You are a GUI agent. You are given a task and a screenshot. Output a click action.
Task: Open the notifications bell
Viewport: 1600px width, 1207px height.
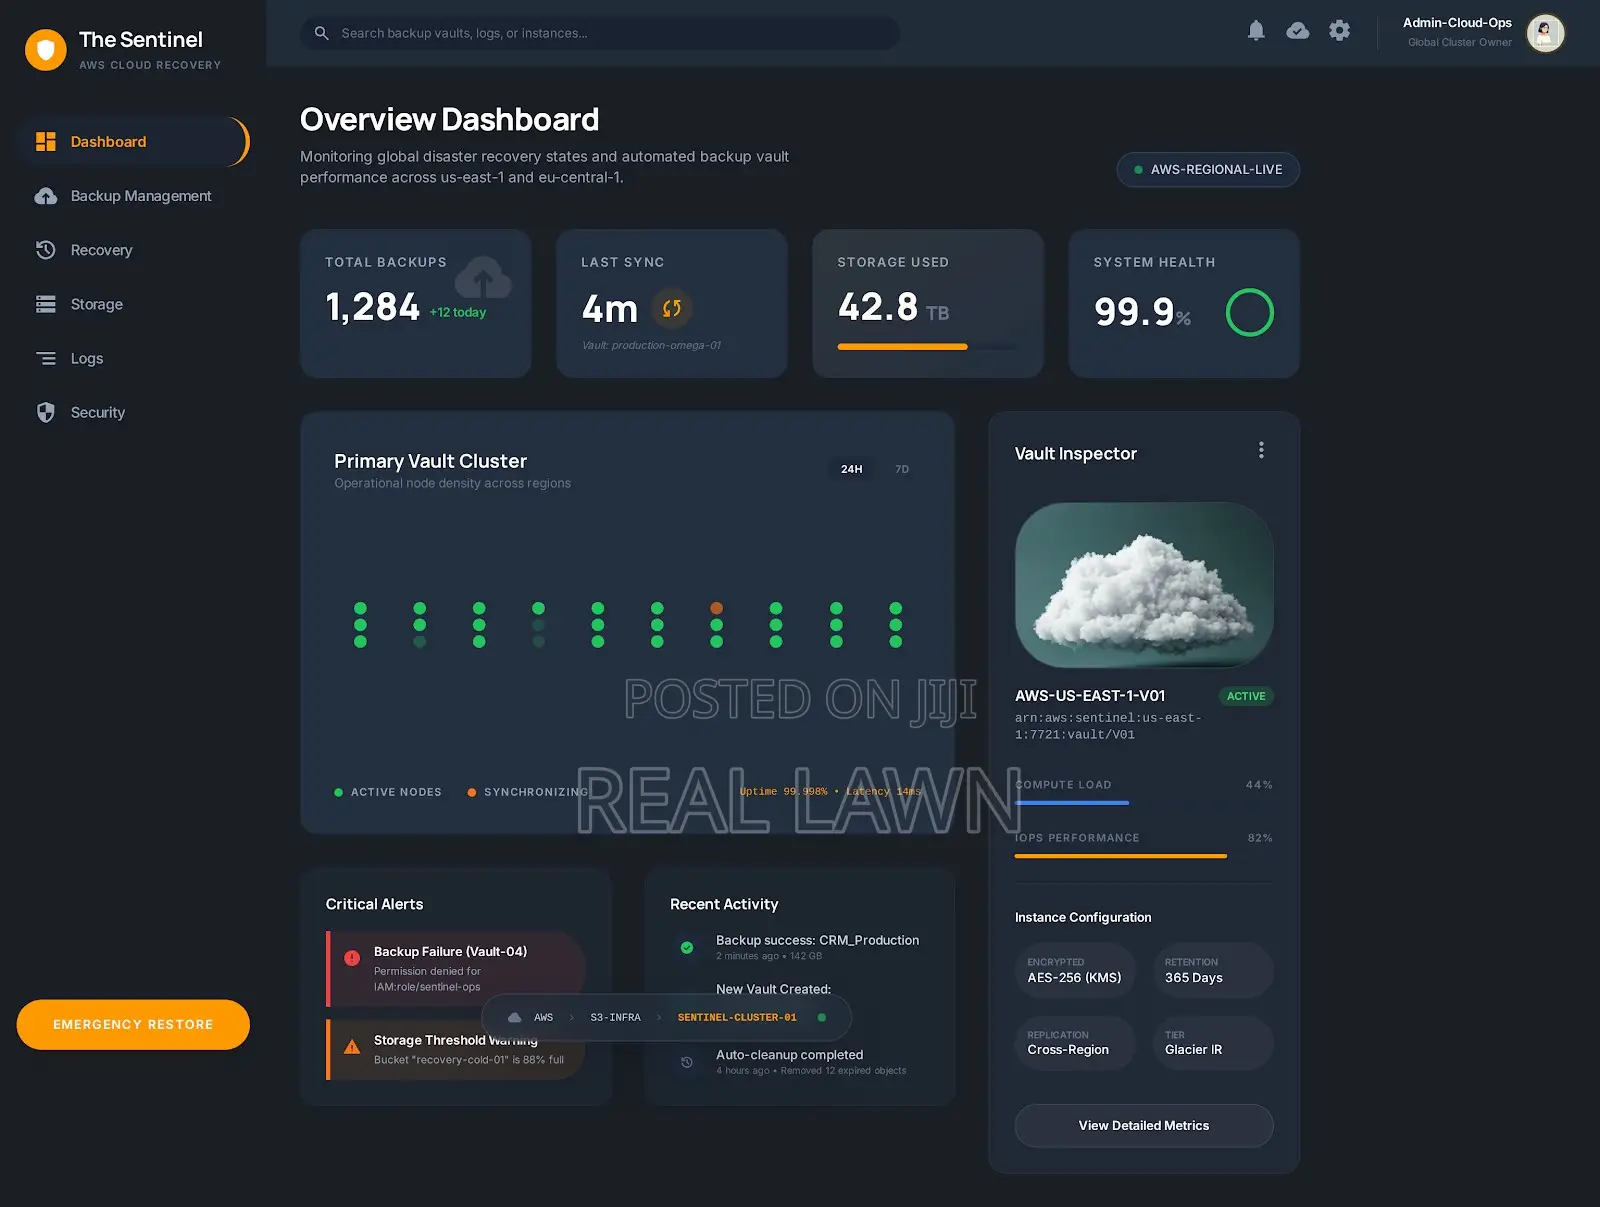coord(1256,31)
